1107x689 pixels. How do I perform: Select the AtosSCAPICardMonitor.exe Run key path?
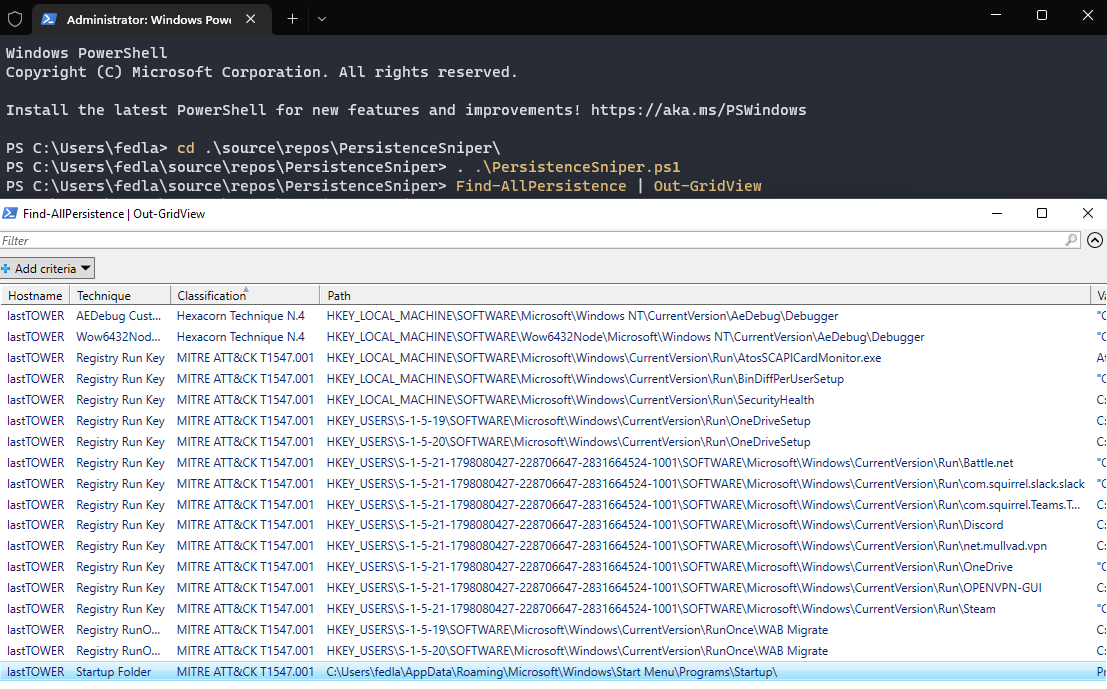604,358
